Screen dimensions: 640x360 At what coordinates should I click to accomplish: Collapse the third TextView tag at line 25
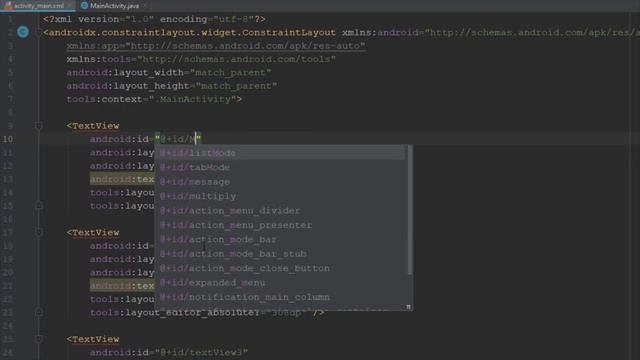[39, 339]
